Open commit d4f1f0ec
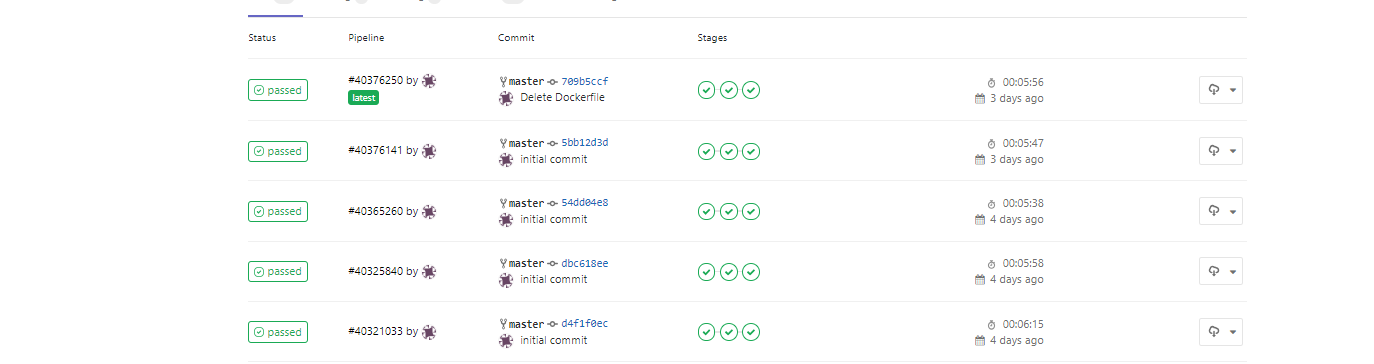The height and width of the screenshot is (364, 1374). click(x=585, y=324)
